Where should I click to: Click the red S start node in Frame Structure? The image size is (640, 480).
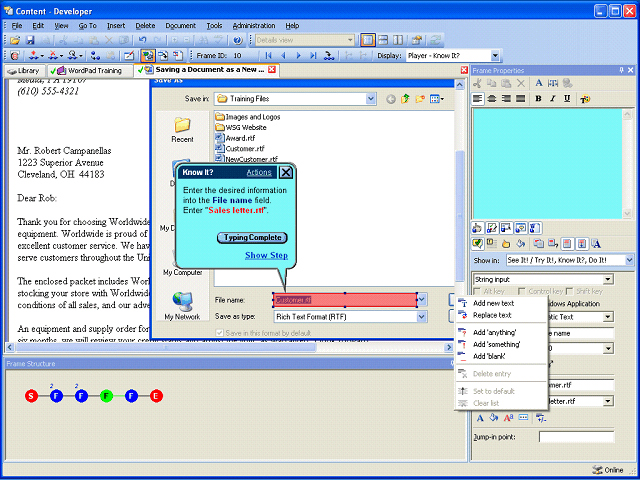pos(31,396)
